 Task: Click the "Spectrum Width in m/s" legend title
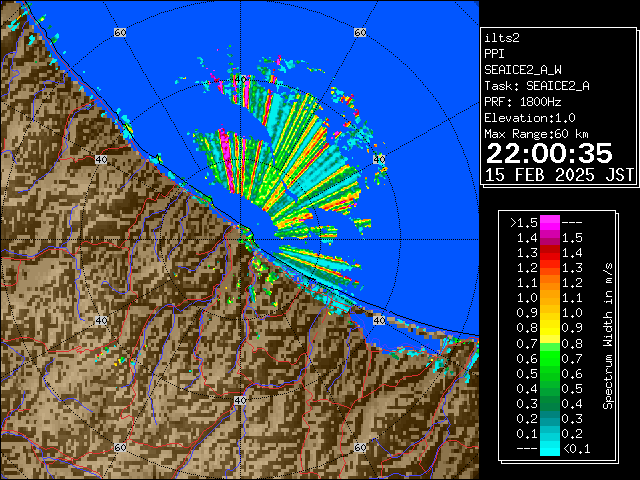[x=608, y=336]
